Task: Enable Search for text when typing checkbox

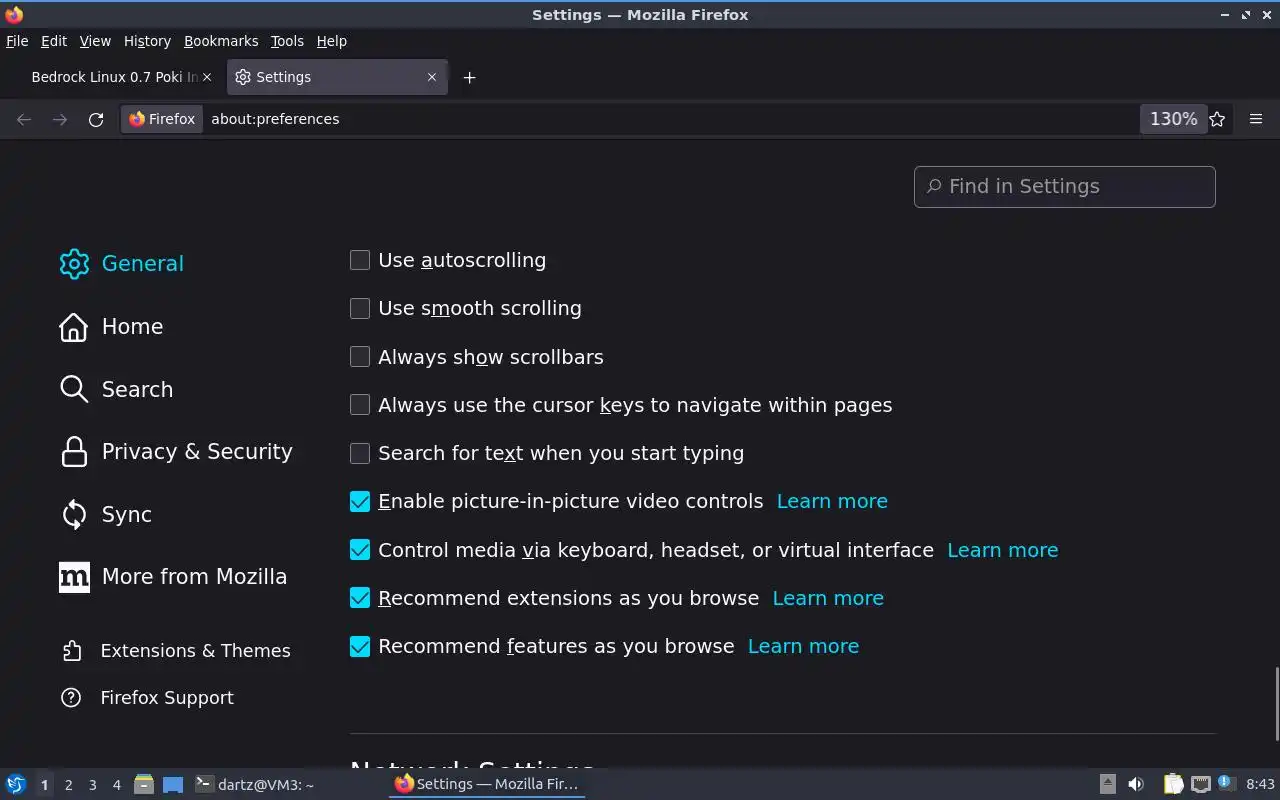Action: tap(360, 453)
